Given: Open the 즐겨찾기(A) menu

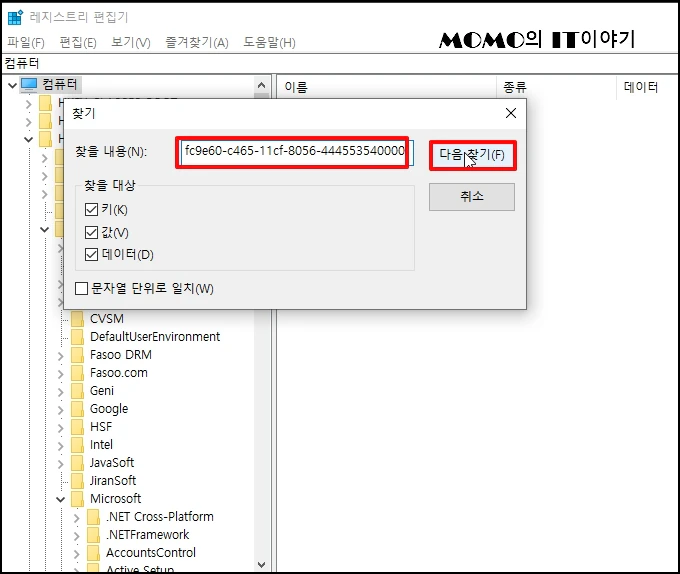Looking at the screenshot, I should pyautogui.click(x=196, y=42).
